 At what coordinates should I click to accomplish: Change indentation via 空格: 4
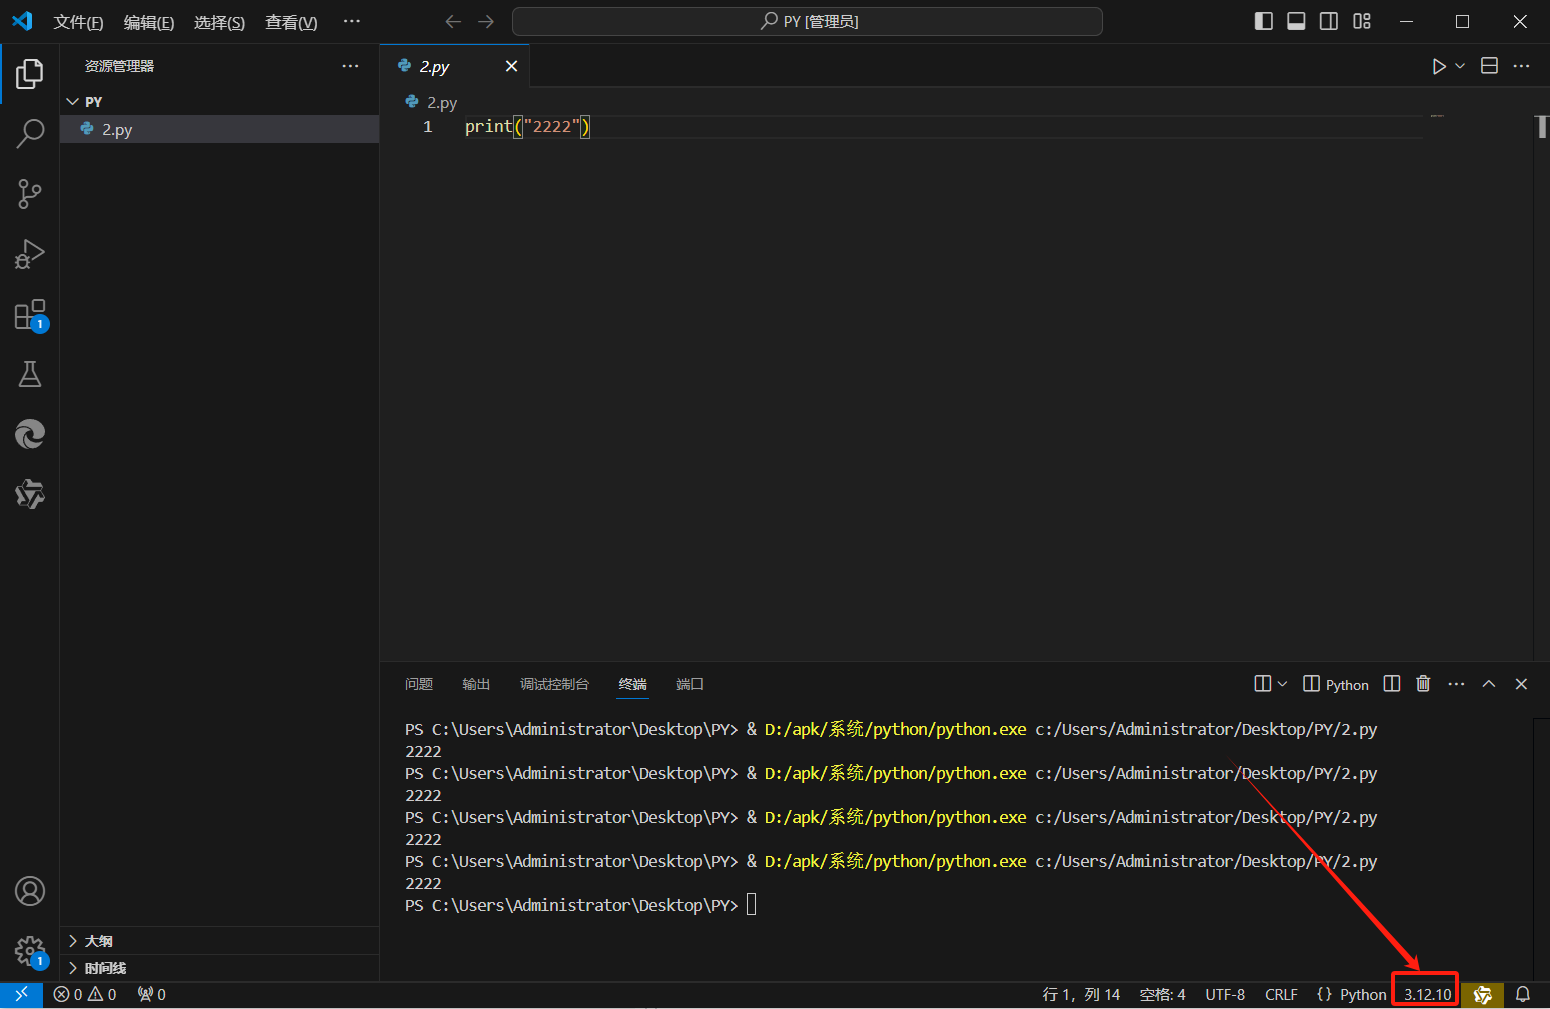(1163, 994)
